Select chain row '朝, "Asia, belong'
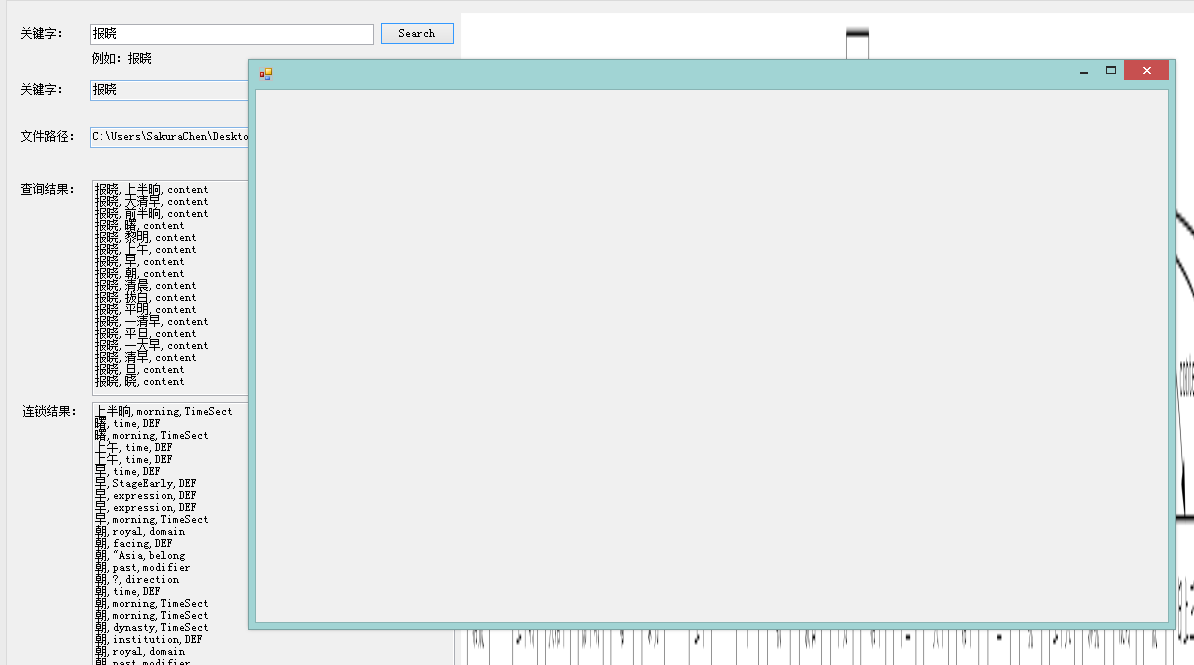 click(x=140, y=556)
